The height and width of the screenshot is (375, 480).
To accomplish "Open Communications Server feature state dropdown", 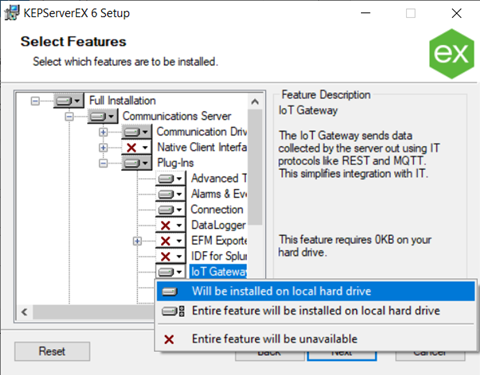I will click(x=102, y=116).
